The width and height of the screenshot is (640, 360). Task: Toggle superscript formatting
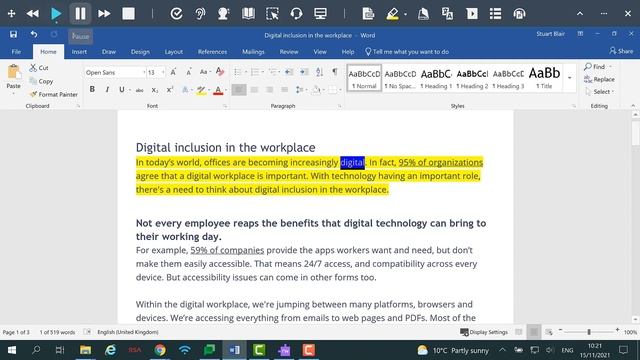pos(170,89)
